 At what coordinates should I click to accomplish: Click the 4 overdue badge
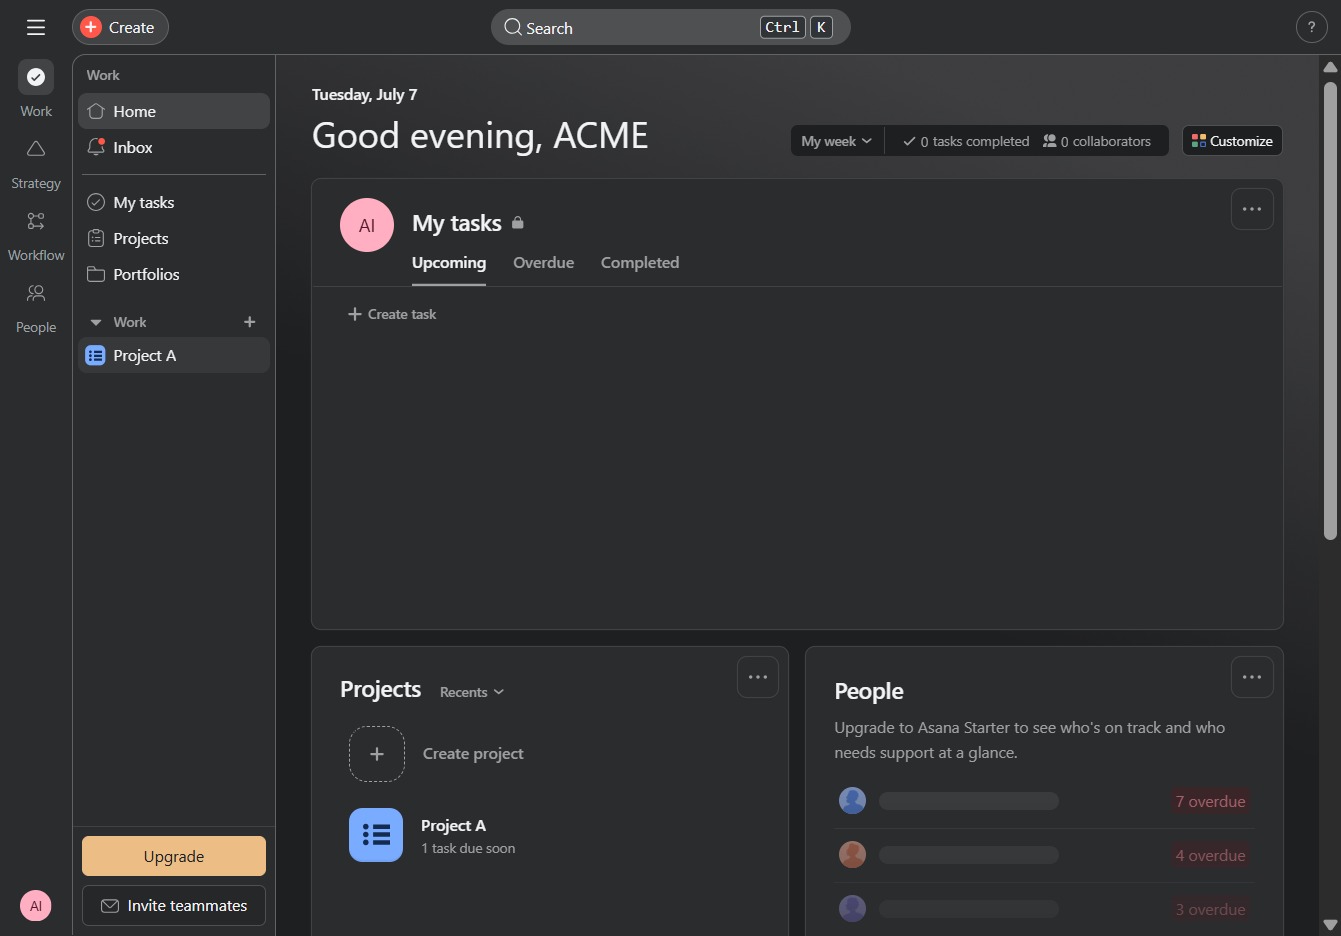coord(1211,855)
